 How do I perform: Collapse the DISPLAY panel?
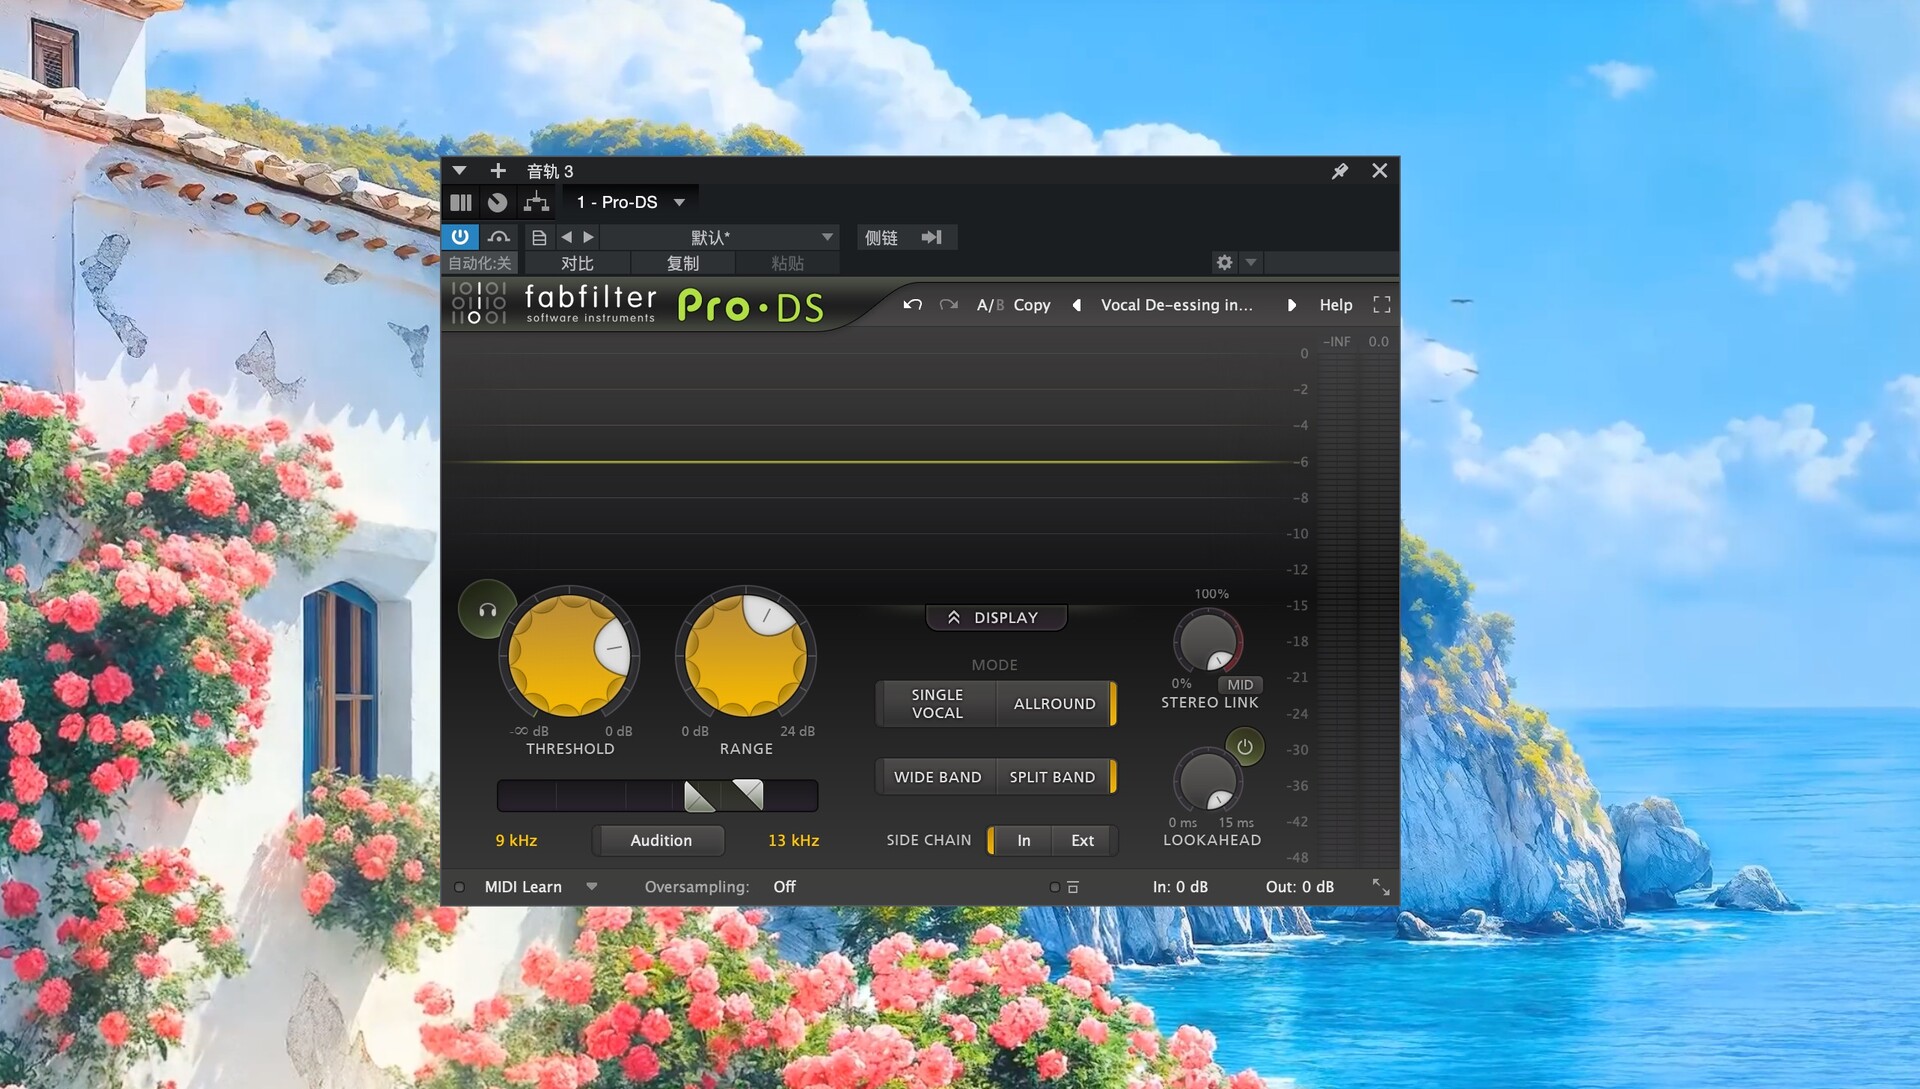pos(995,618)
